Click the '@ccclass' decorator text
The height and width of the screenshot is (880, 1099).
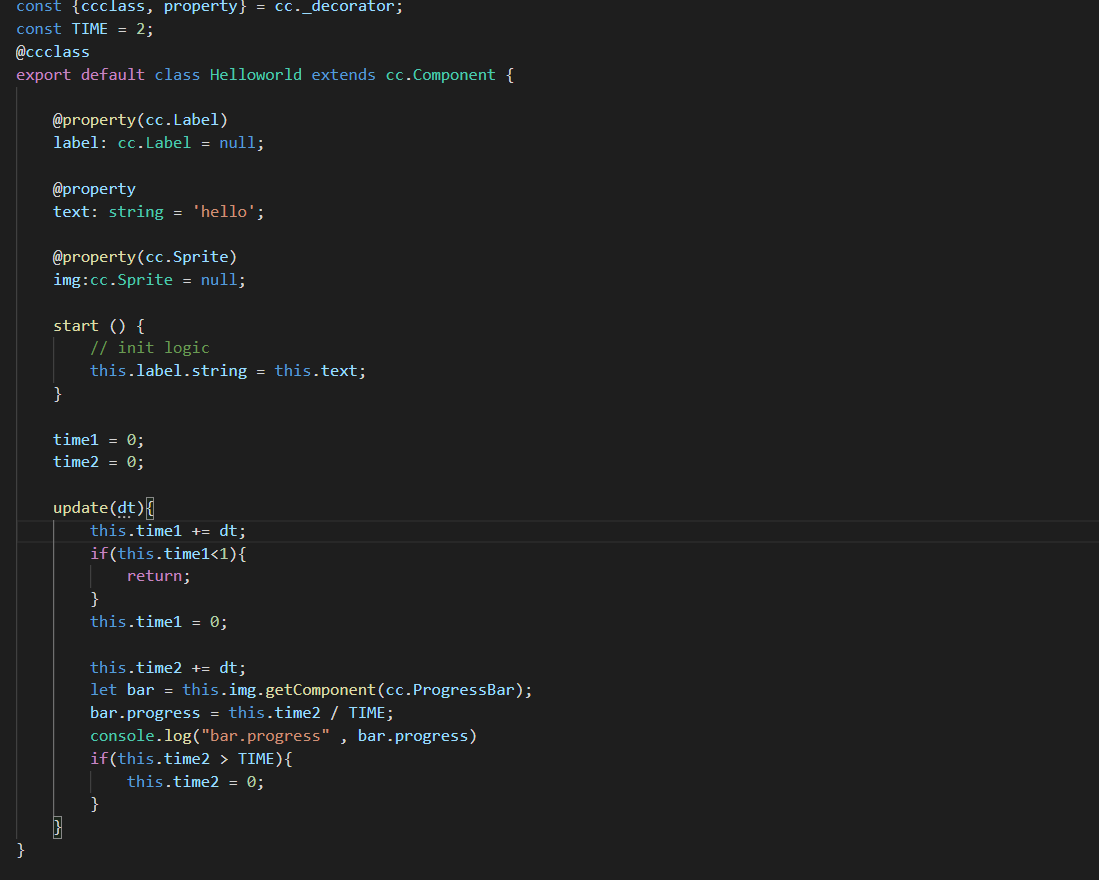53,52
